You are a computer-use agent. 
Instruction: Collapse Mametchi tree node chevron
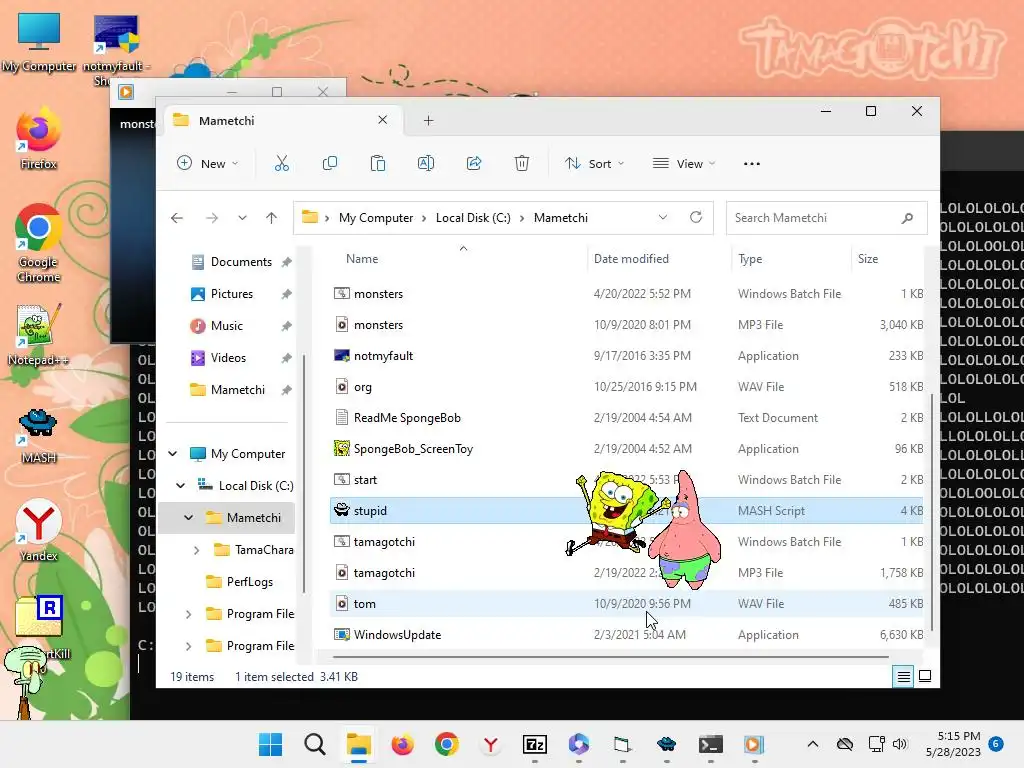[x=189, y=517]
